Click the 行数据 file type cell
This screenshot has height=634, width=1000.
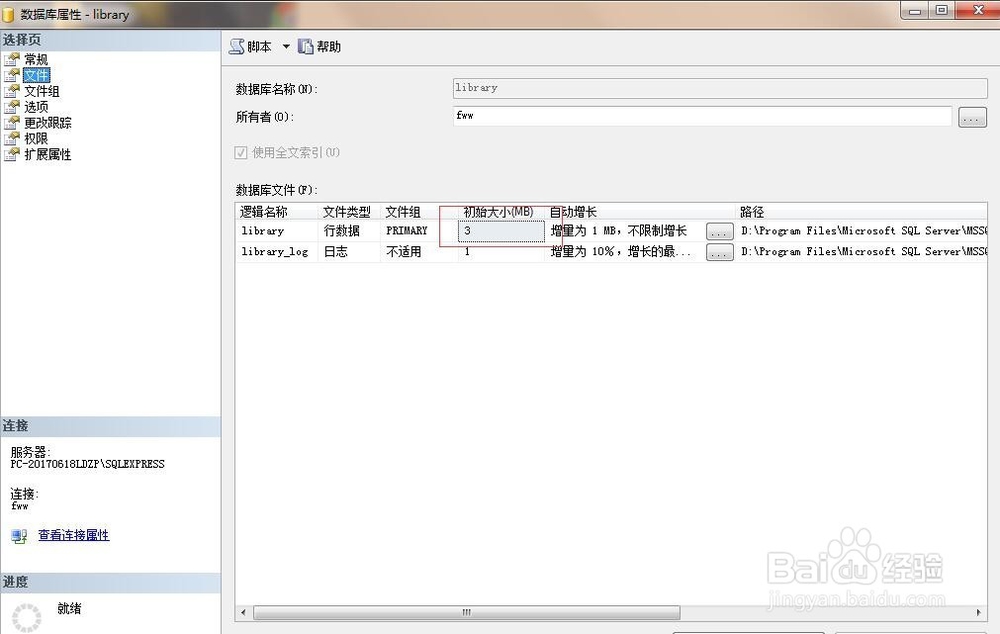click(349, 231)
